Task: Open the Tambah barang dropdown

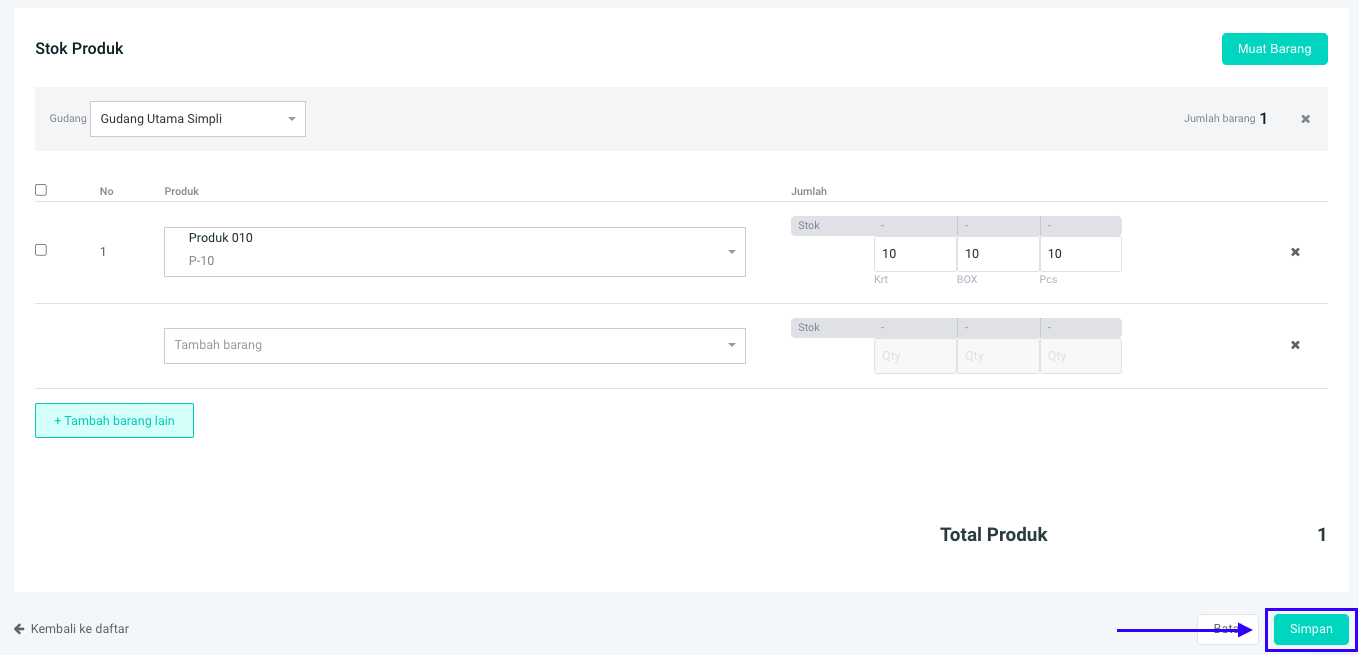Action: pos(454,345)
